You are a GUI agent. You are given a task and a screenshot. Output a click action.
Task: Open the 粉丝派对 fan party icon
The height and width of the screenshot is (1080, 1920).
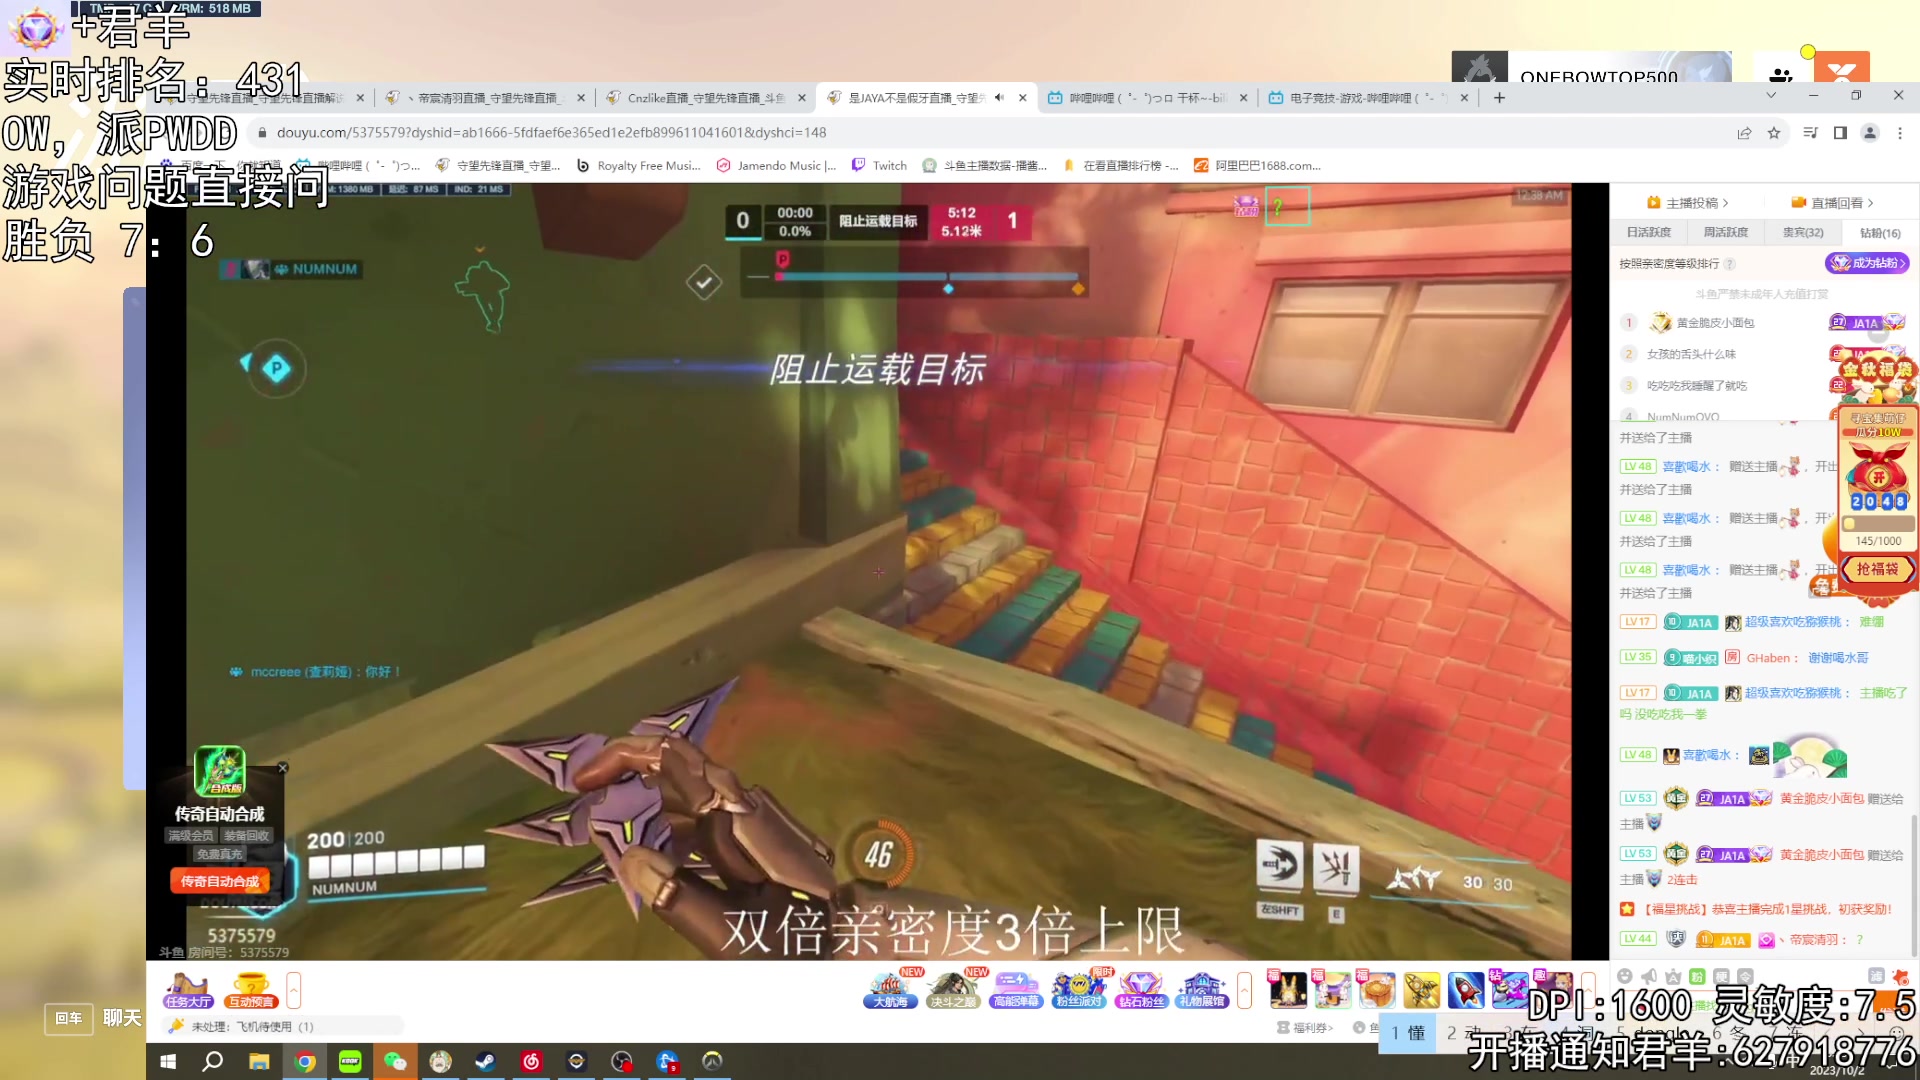coord(1079,990)
